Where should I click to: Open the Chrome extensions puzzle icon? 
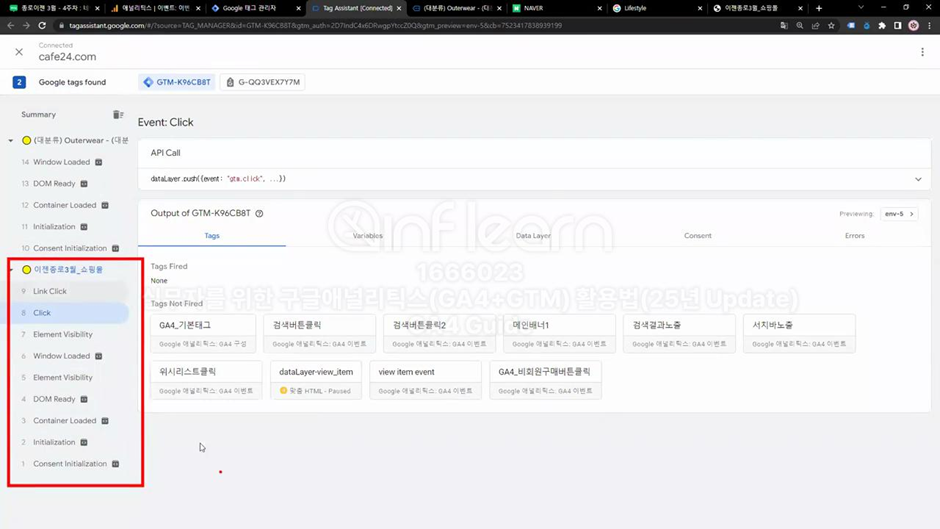tap(882, 26)
